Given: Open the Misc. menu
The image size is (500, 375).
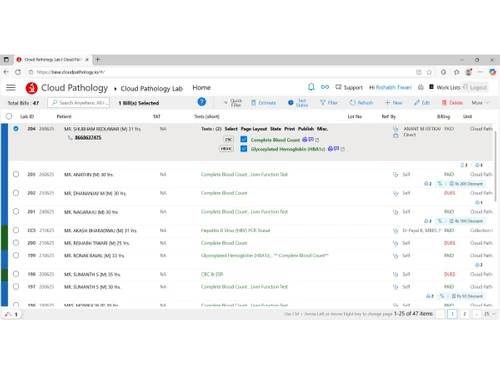Looking at the screenshot, I should [322, 129].
